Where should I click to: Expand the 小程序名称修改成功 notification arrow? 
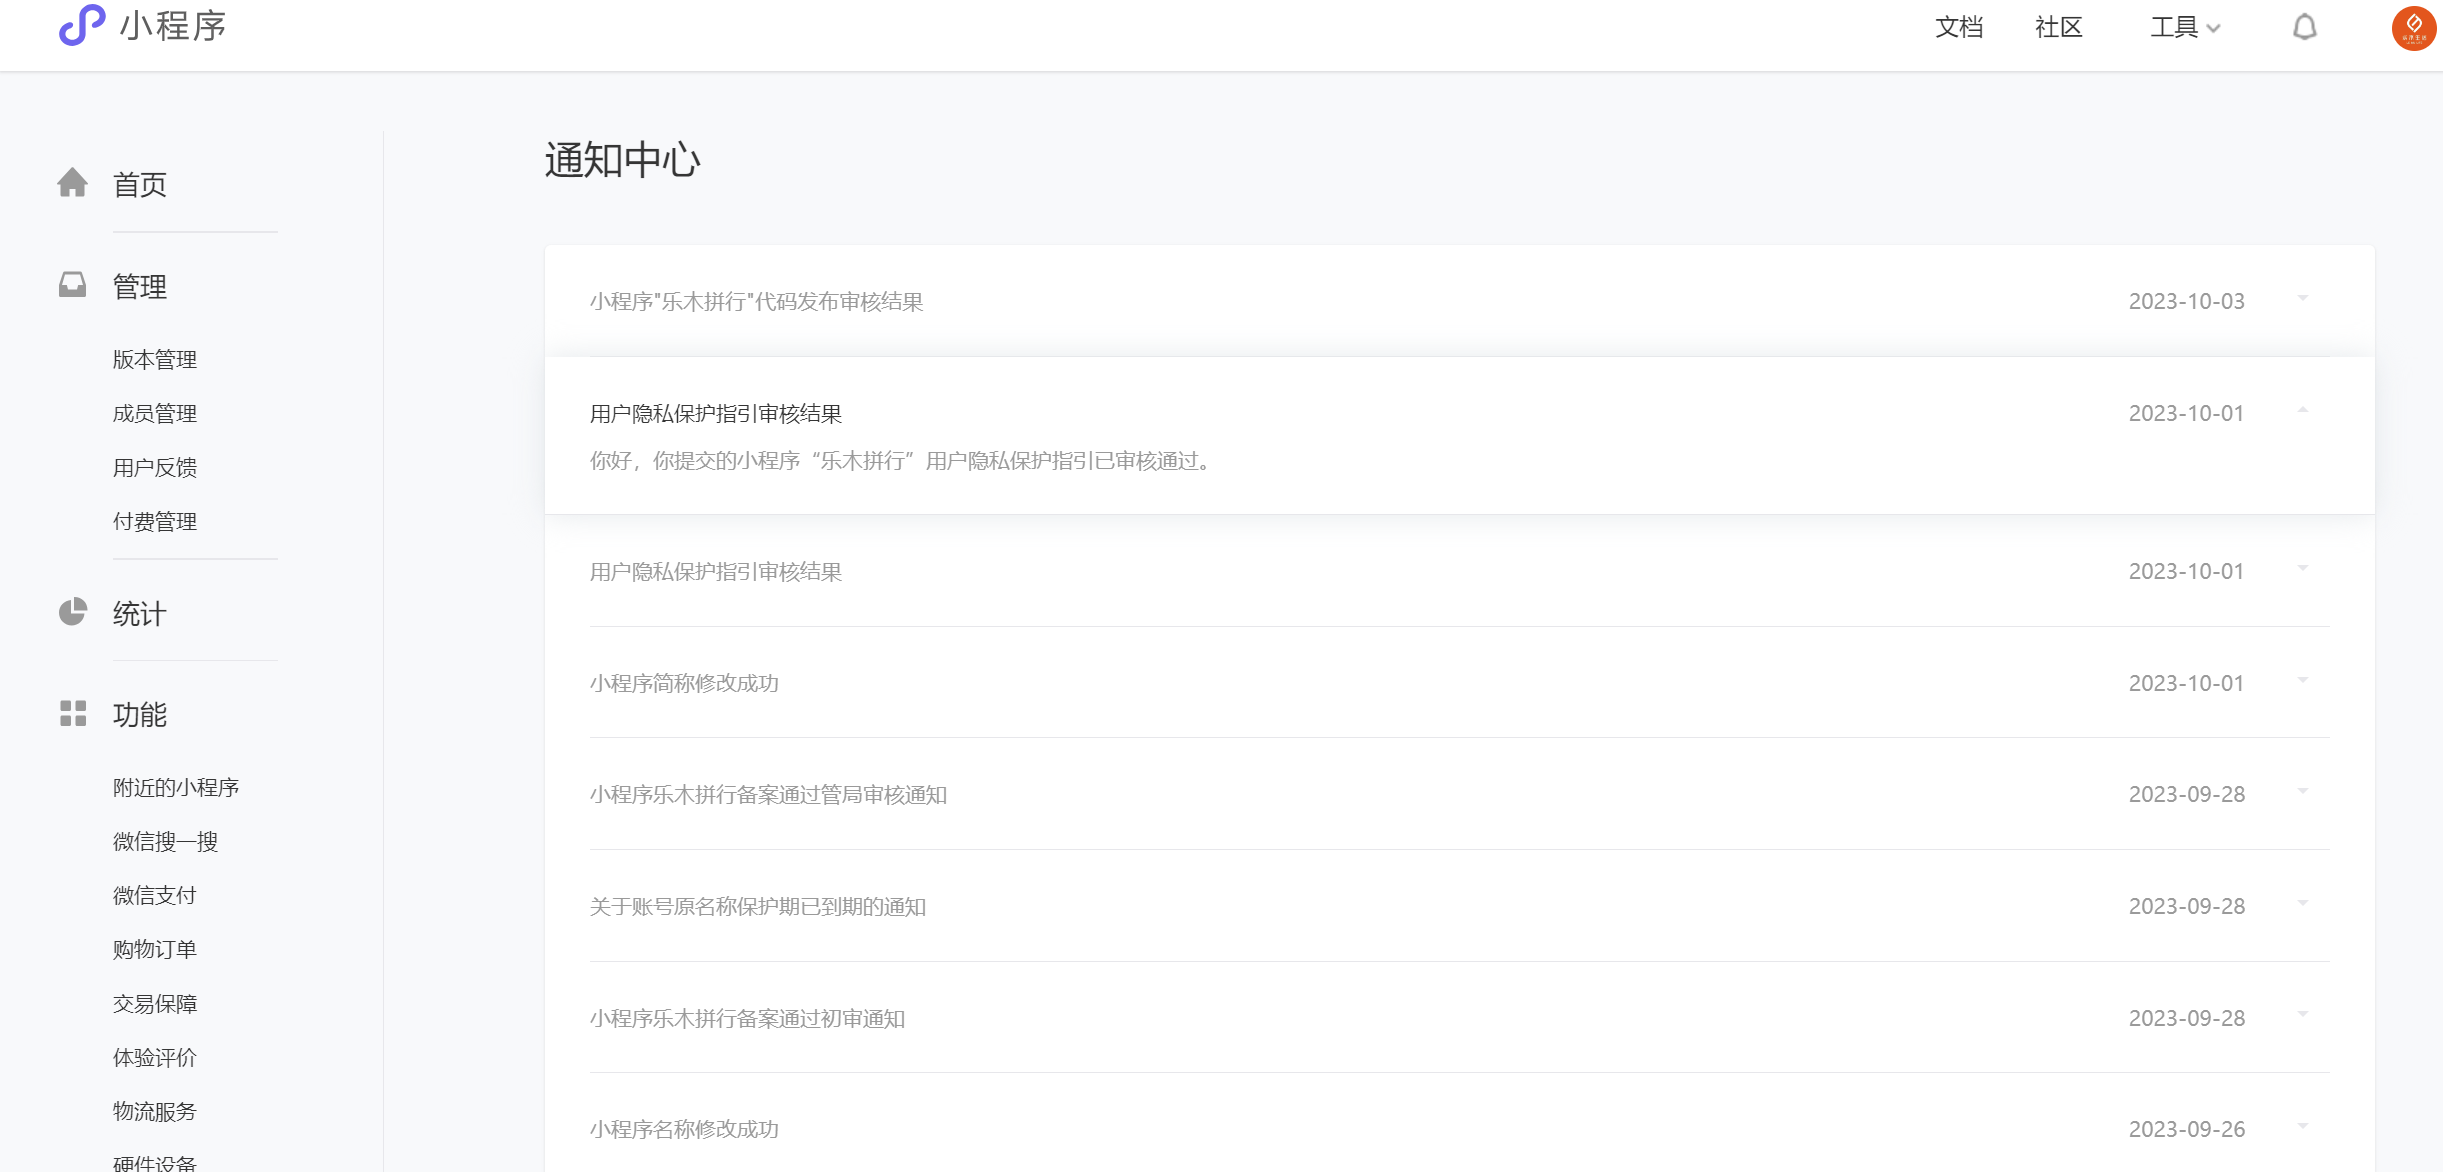coord(2302,1126)
